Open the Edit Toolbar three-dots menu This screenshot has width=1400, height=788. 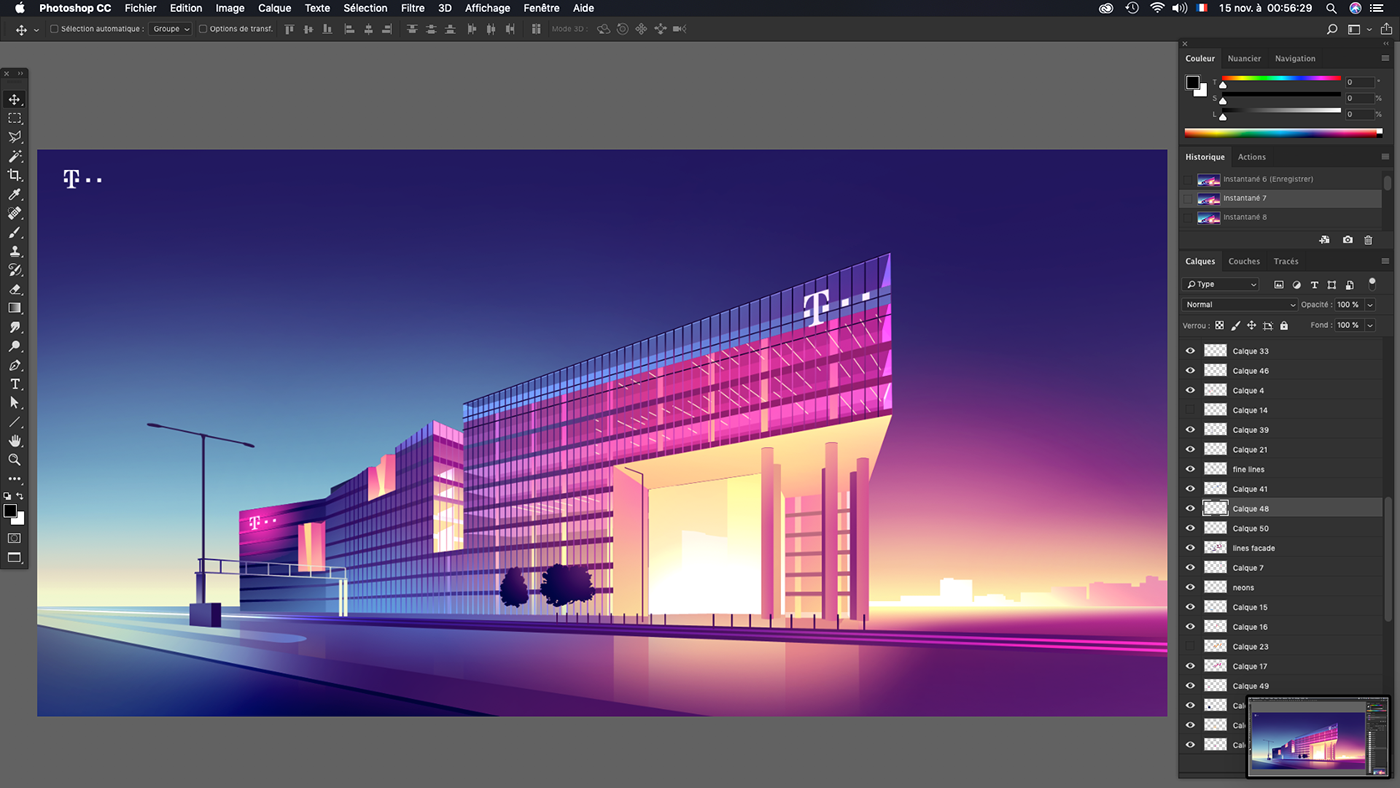[x=15, y=480]
